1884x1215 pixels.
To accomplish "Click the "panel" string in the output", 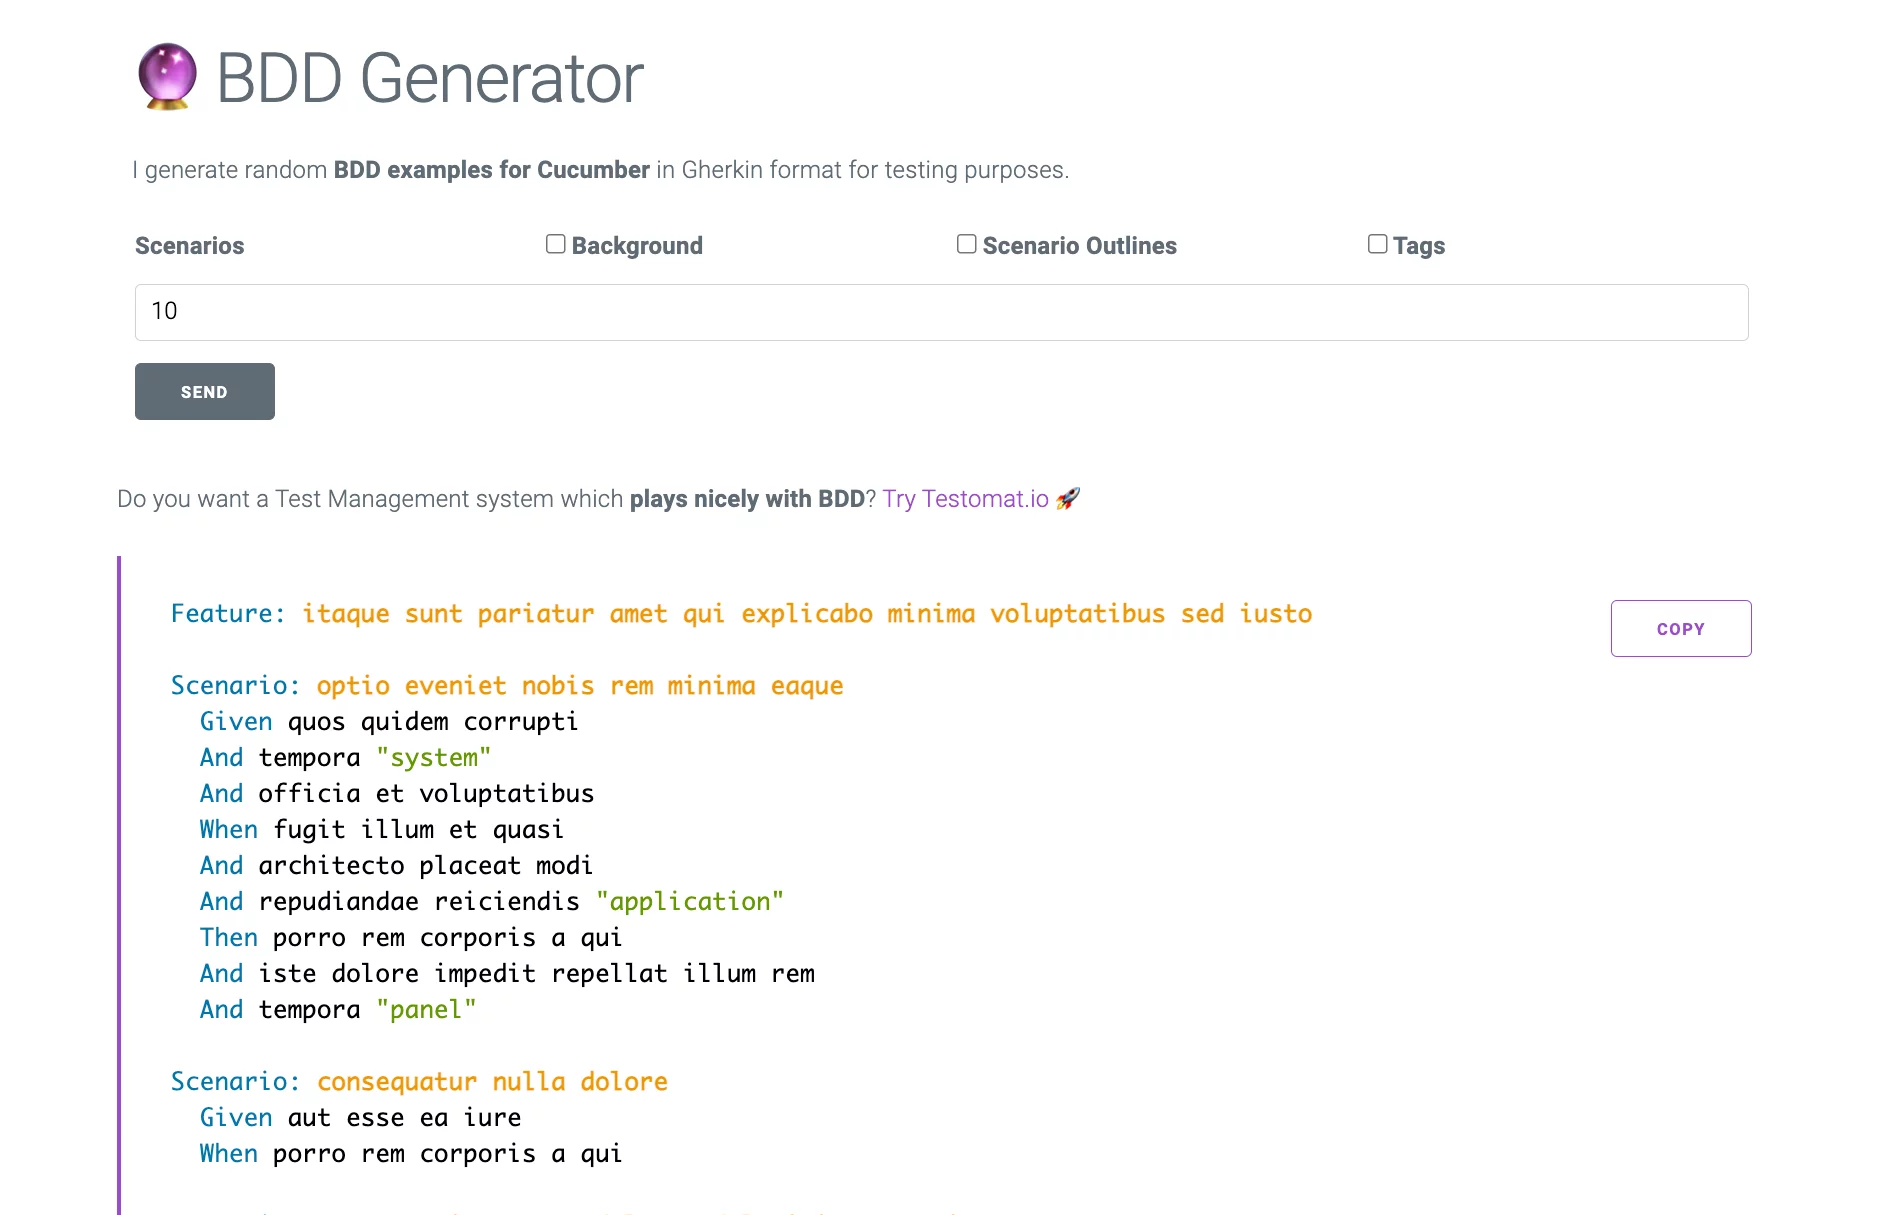I will tap(426, 1009).
